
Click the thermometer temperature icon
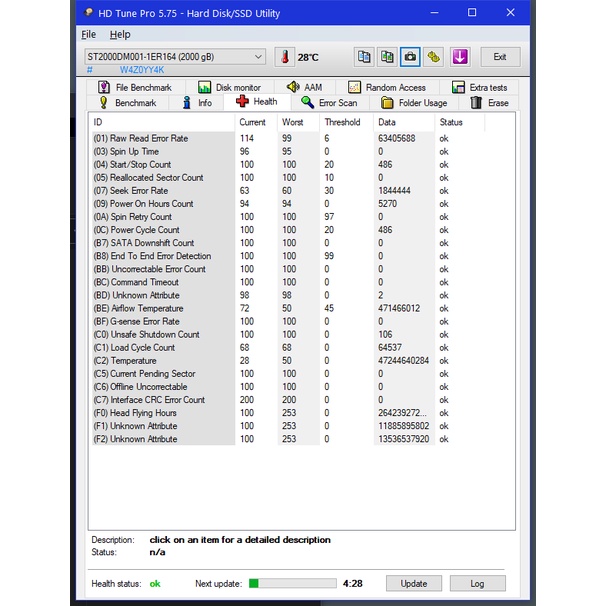[x=284, y=57]
